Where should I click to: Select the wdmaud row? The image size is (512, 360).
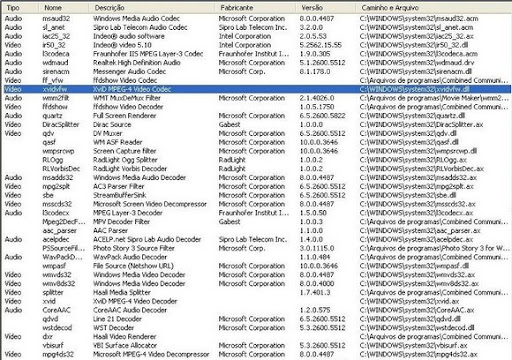tap(257, 63)
